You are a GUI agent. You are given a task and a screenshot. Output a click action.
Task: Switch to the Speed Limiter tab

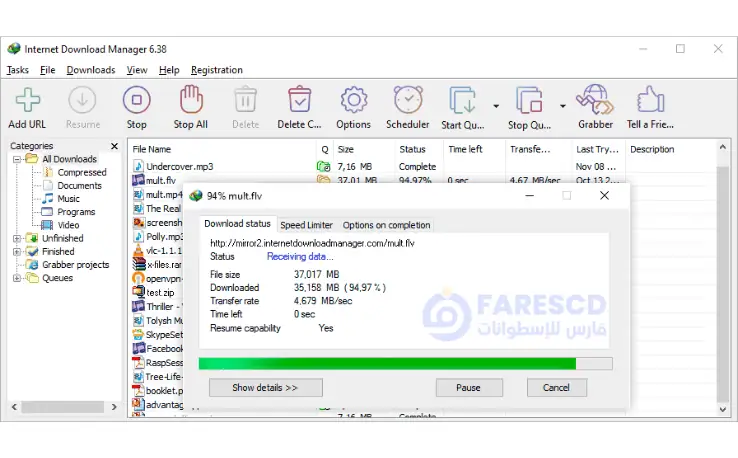pyautogui.click(x=306, y=225)
